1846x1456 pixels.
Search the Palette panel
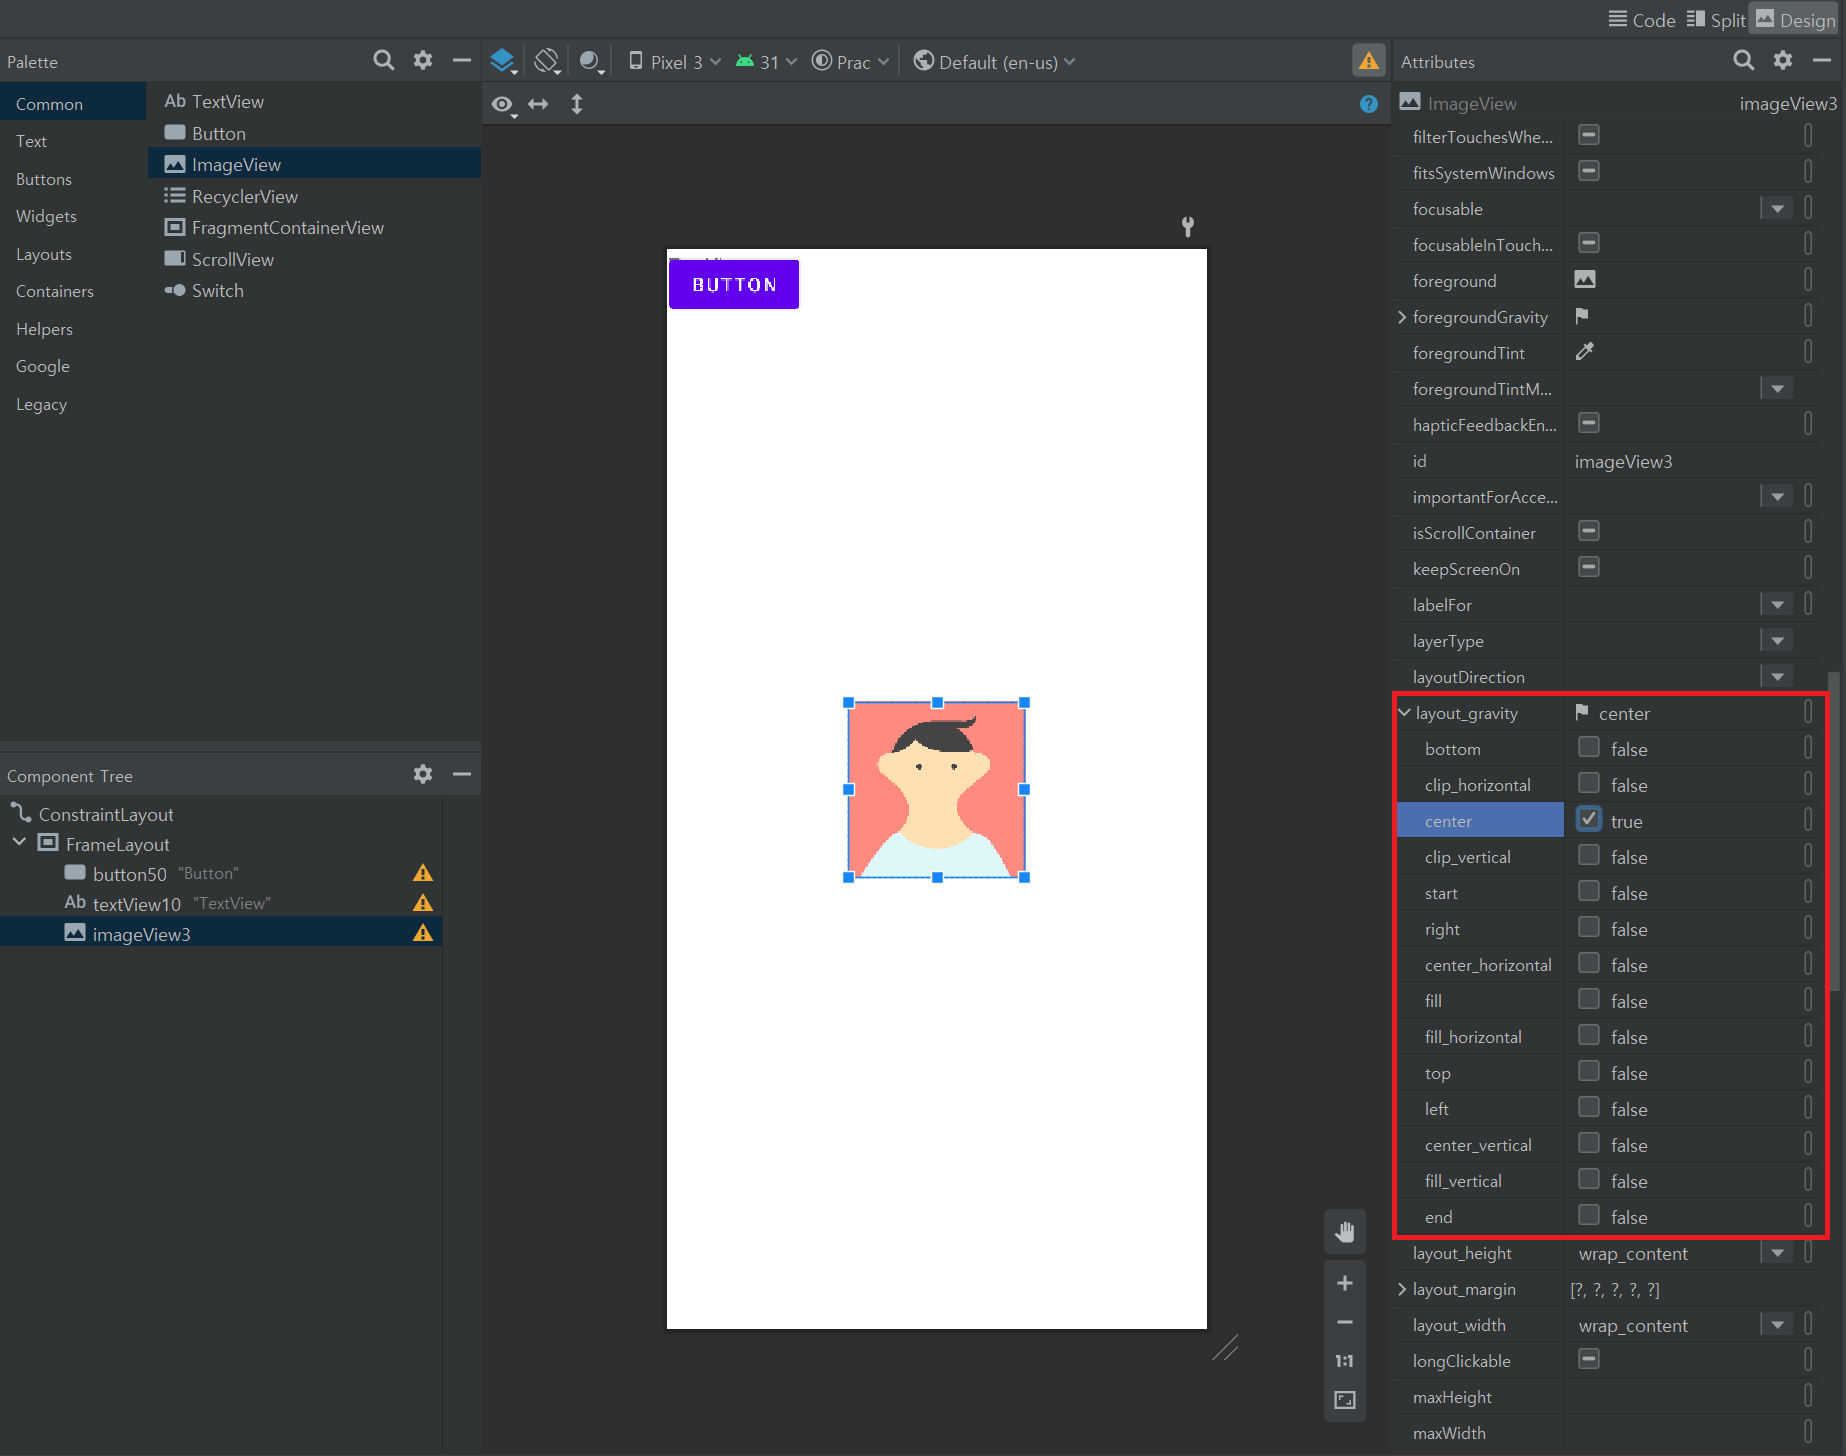pyautogui.click(x=383, y=61)
